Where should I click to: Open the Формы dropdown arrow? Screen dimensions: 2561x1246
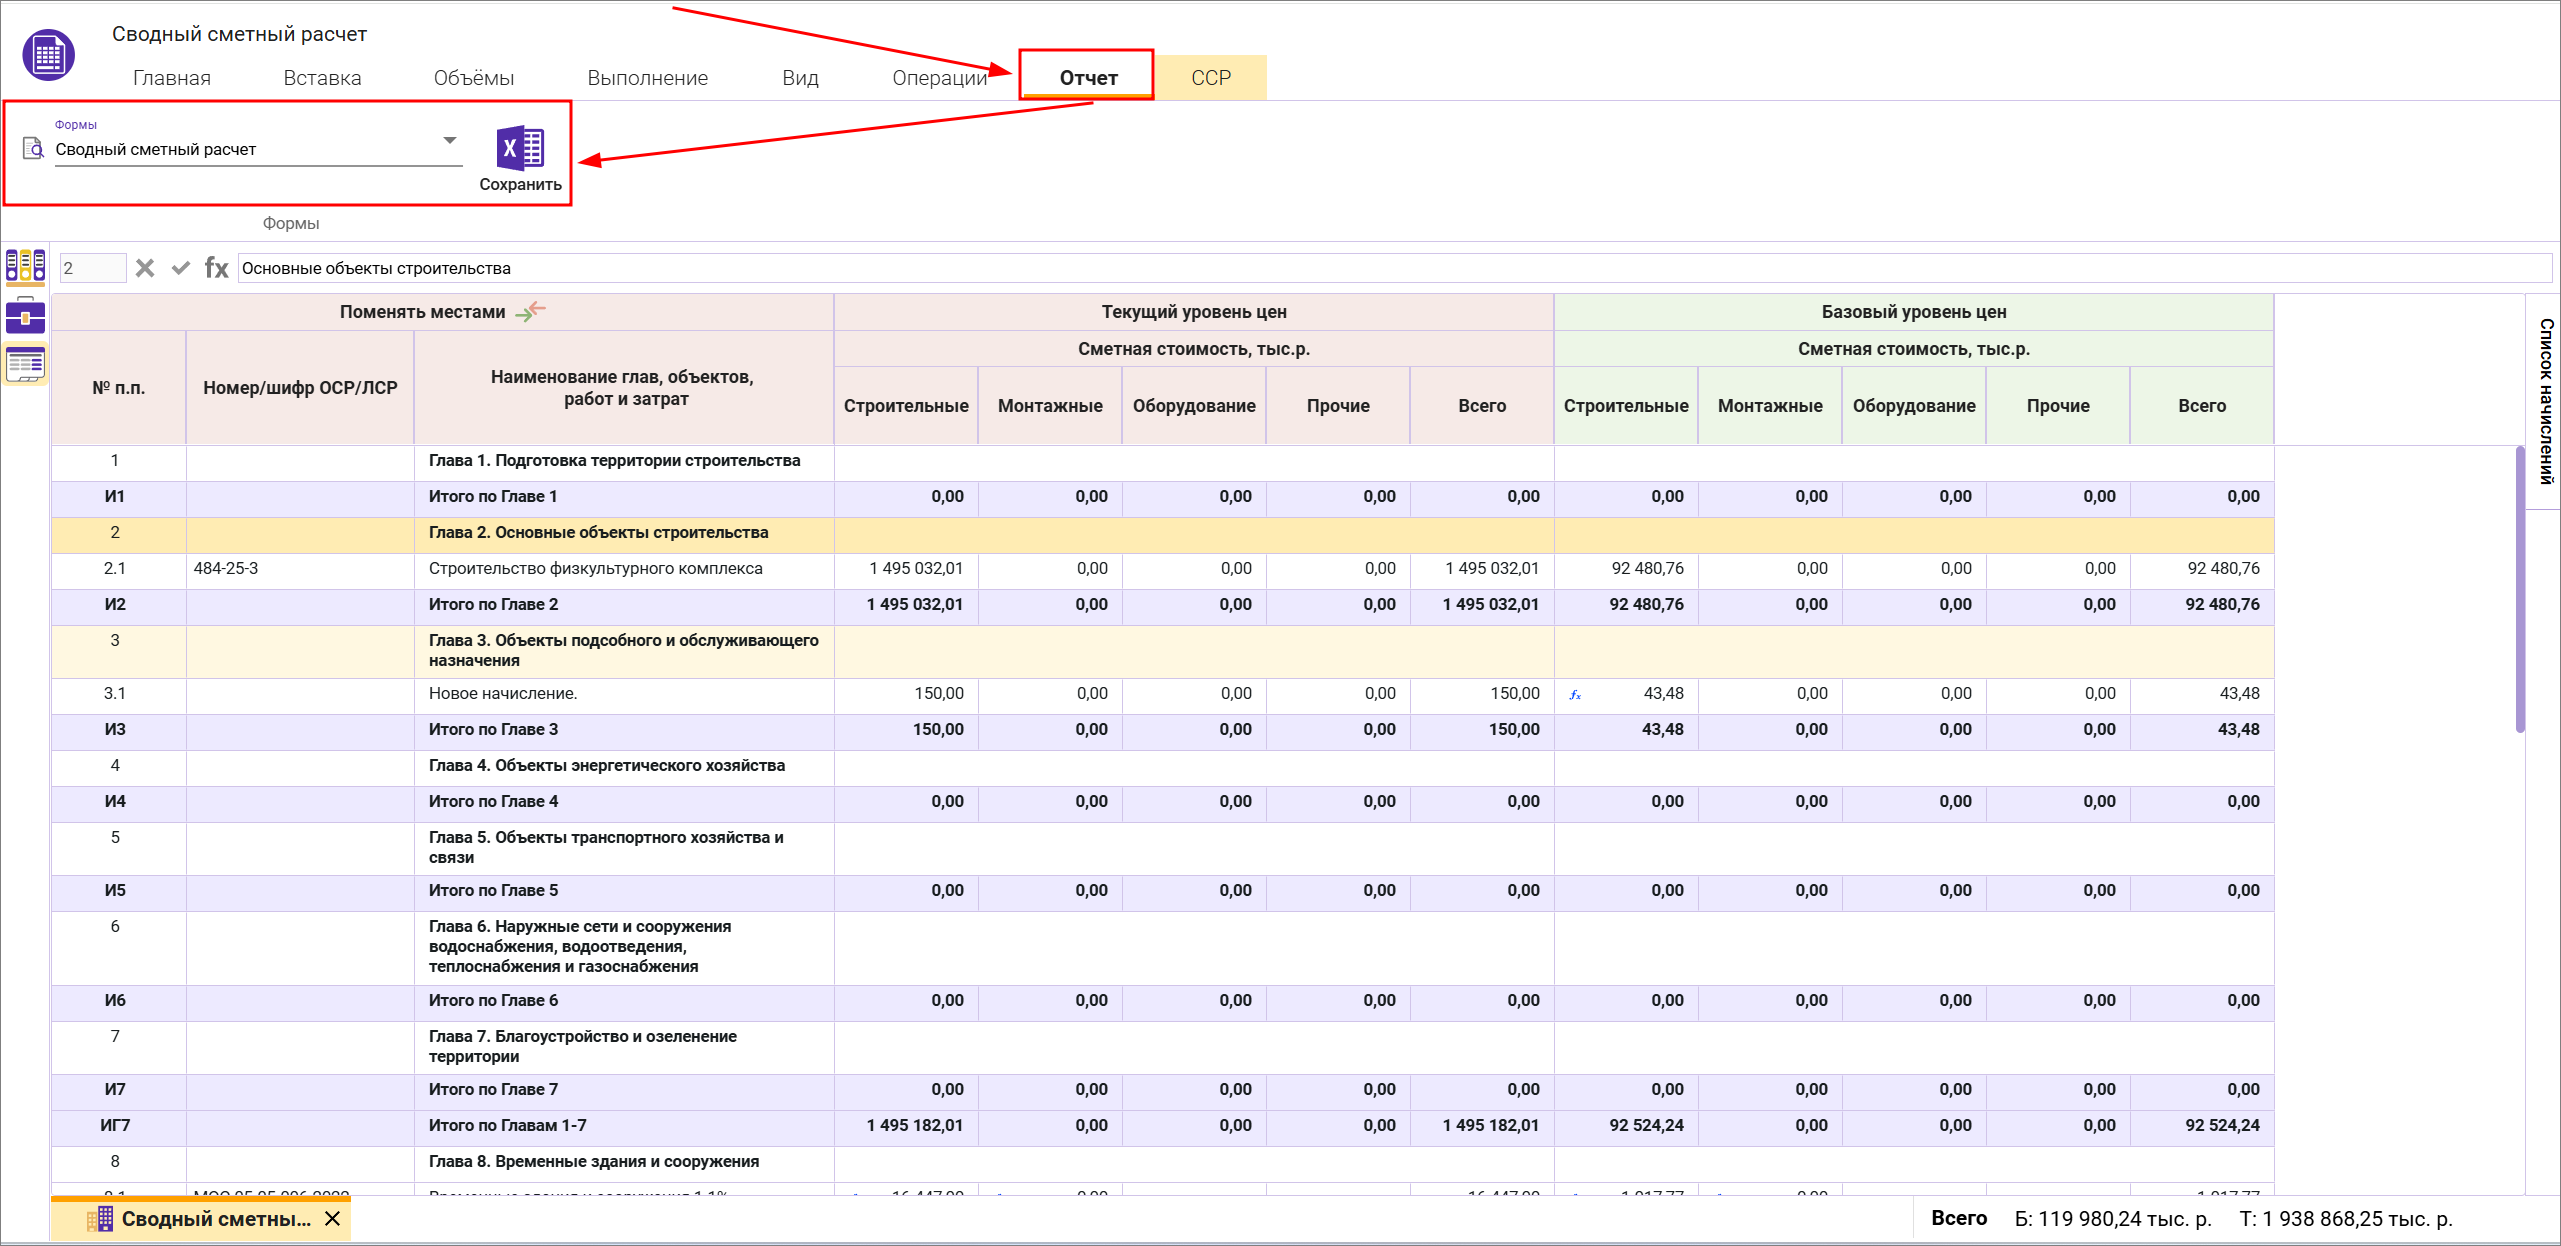[450, 141]
